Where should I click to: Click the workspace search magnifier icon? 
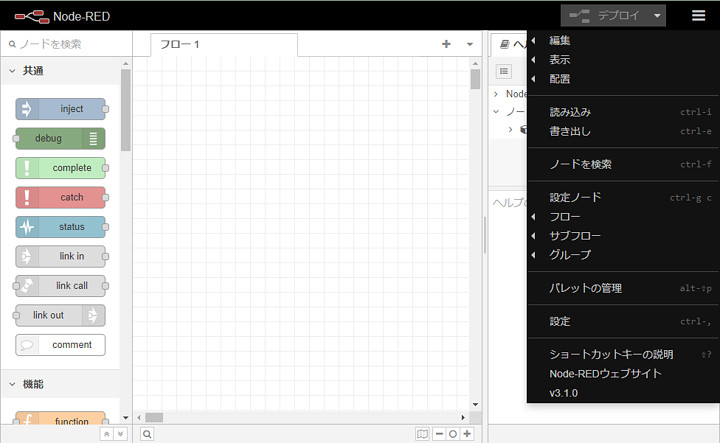click(x=147, y=434)
